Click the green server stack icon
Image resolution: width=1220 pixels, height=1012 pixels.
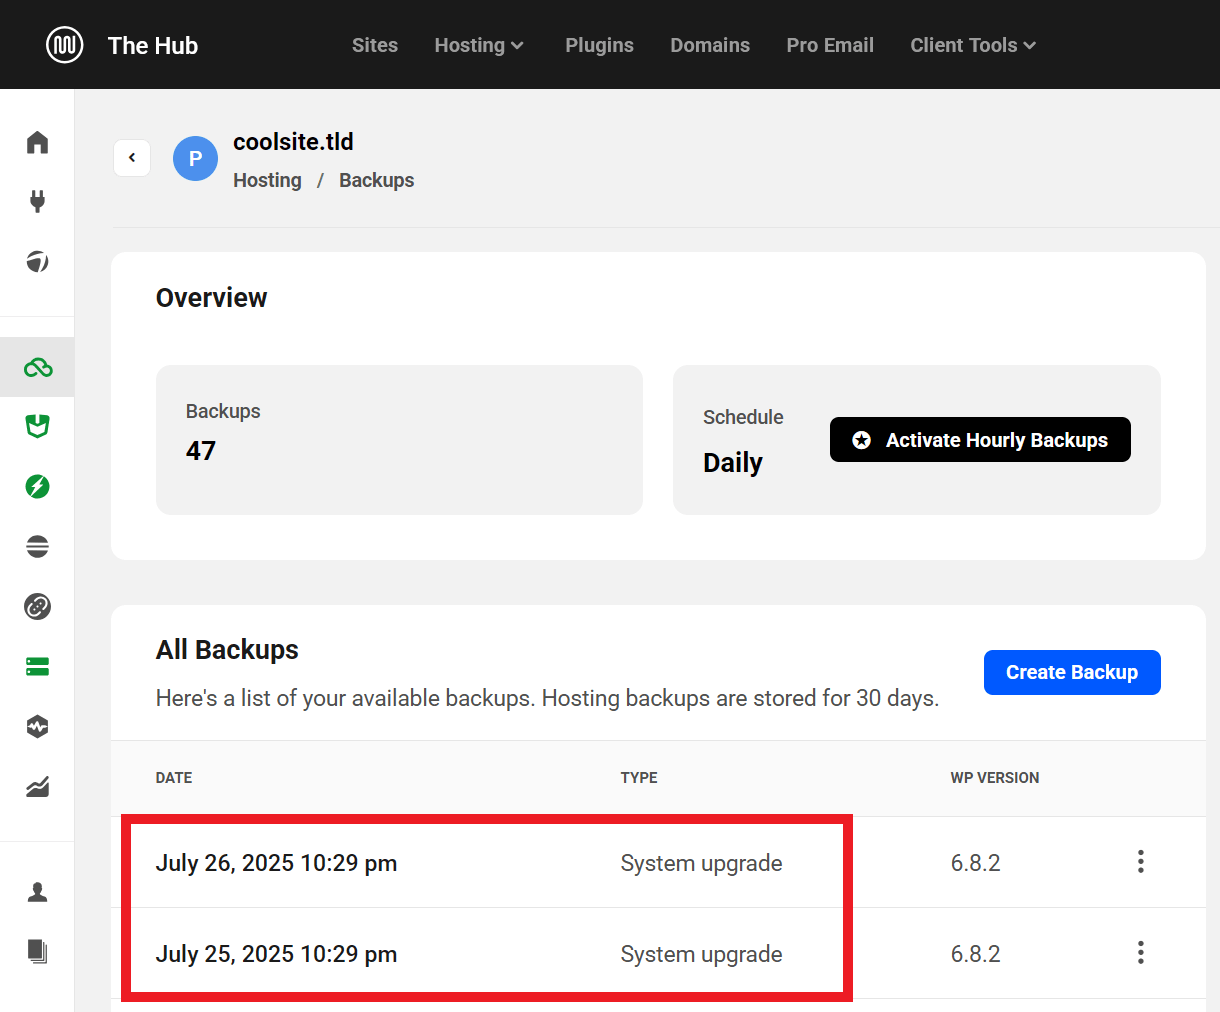pyautogui.click(x=37, y=667)
